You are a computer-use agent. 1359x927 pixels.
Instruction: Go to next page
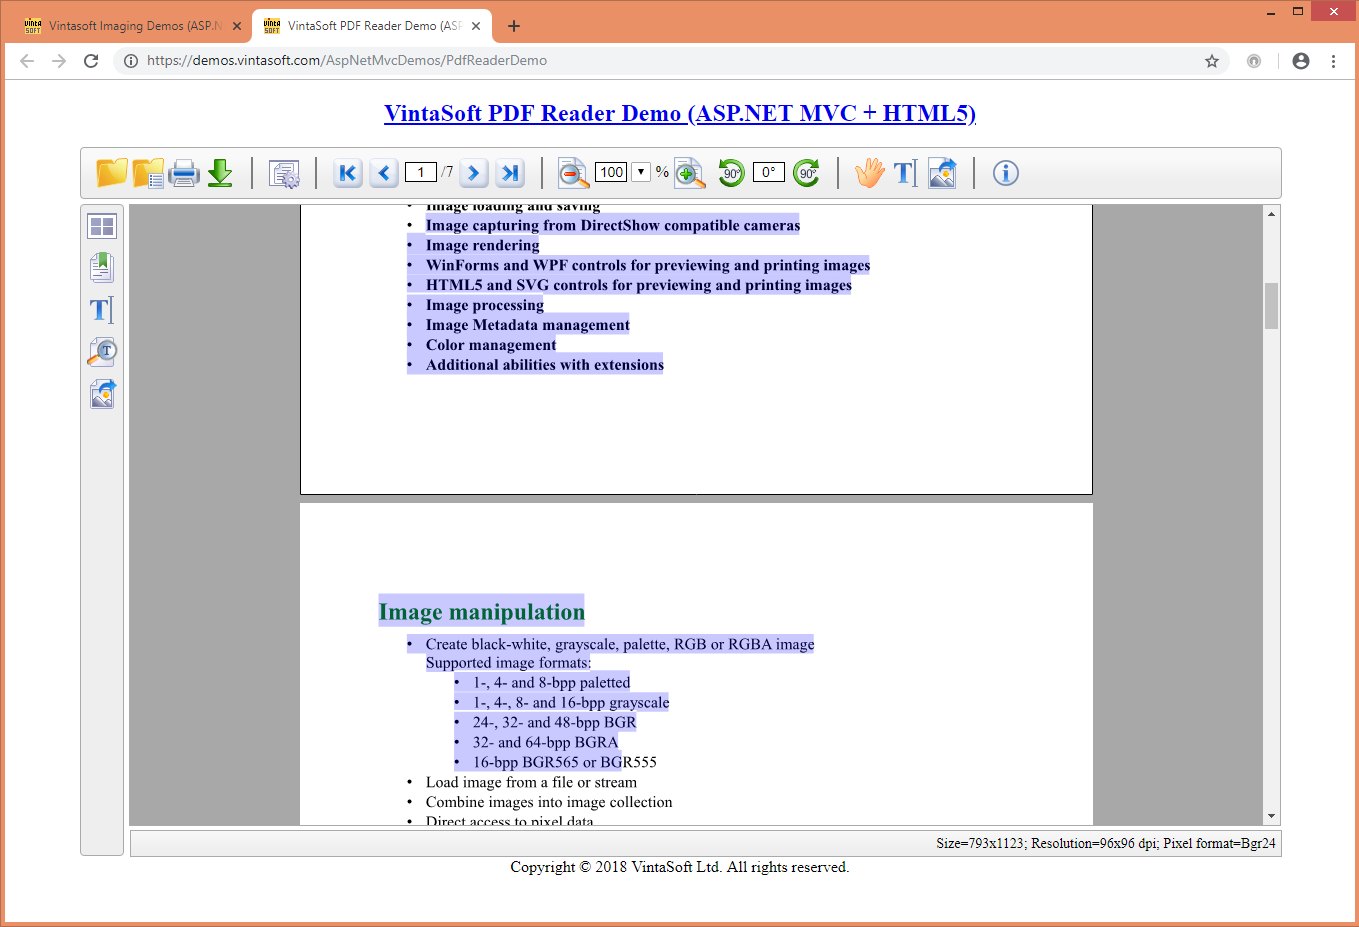click(474, 173)
